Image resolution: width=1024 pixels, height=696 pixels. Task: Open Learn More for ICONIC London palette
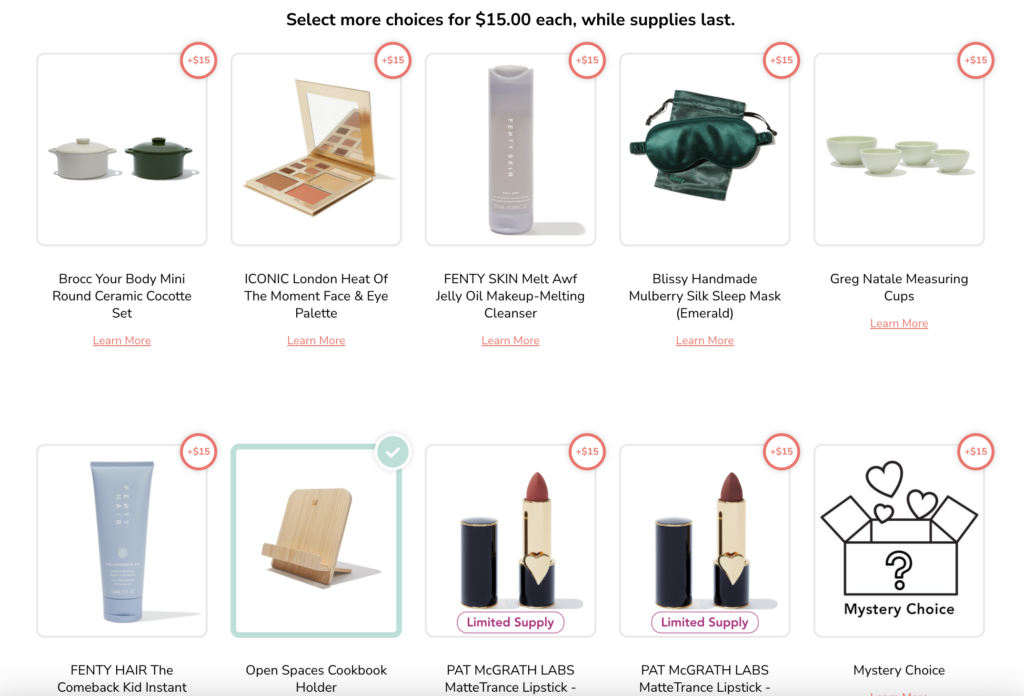click(x=316, y=341)
